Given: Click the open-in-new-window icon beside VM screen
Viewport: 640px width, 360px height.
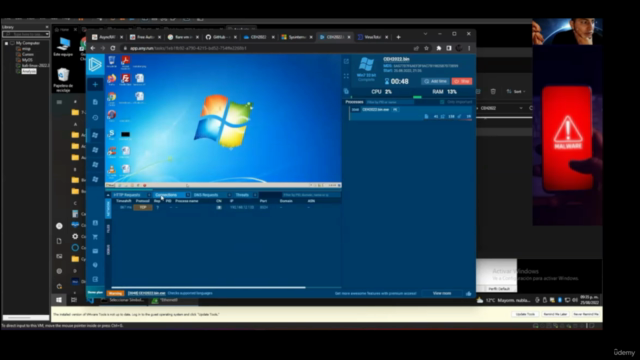Looking at the screenshot, I should tap(346, 62).
